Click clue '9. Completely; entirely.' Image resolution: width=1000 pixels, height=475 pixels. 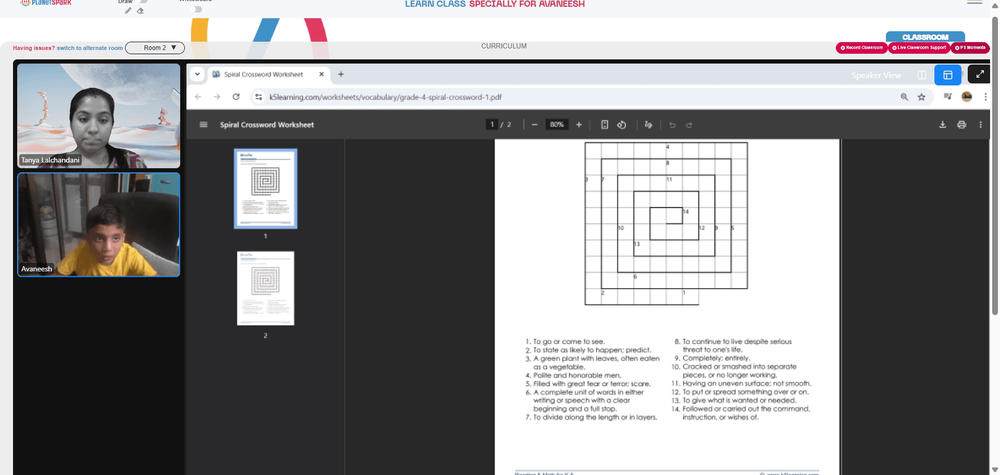pos(712,358)
